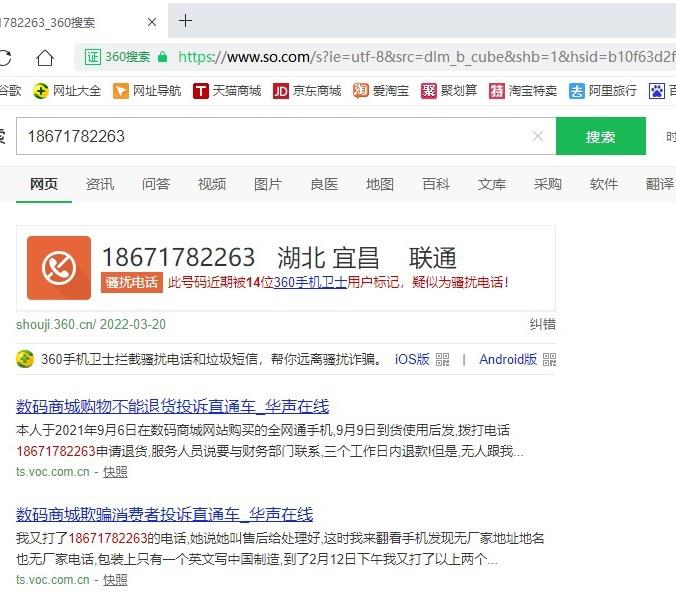This screenshot has width=676, height=610.
Task: Switch to the 百科 tab
Action: point(436,184)
